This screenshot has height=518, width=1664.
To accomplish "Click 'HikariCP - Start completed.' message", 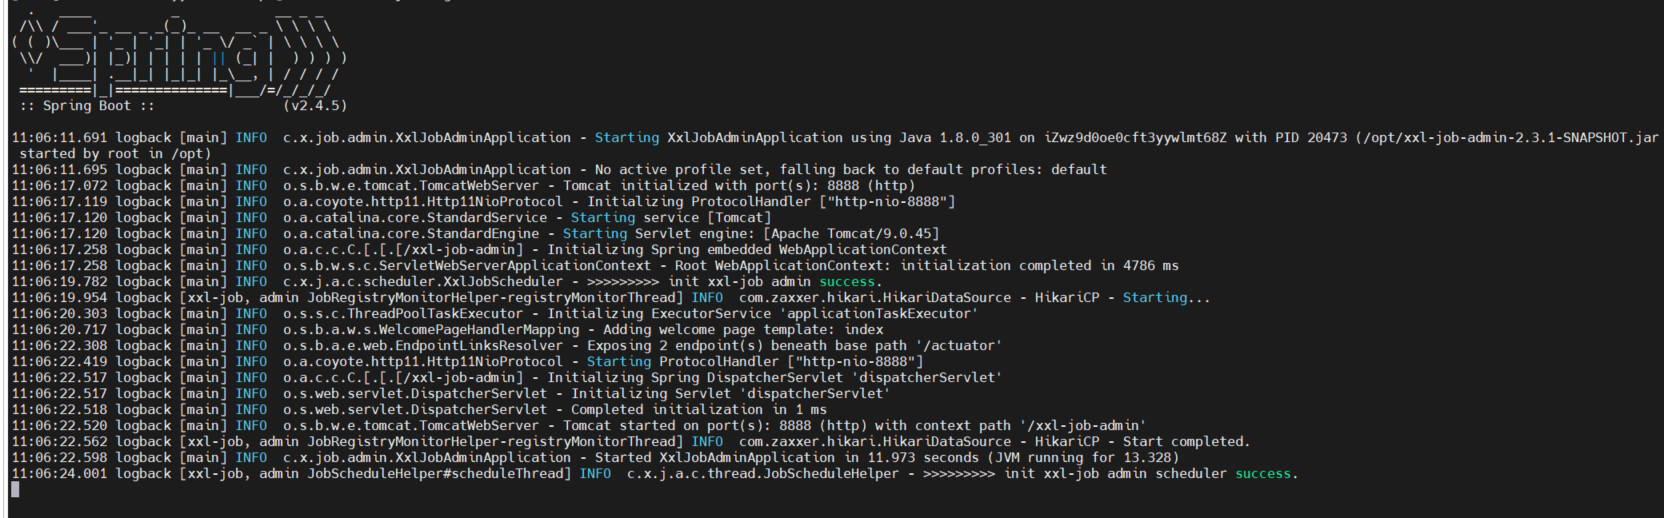I will (1143, 441).
